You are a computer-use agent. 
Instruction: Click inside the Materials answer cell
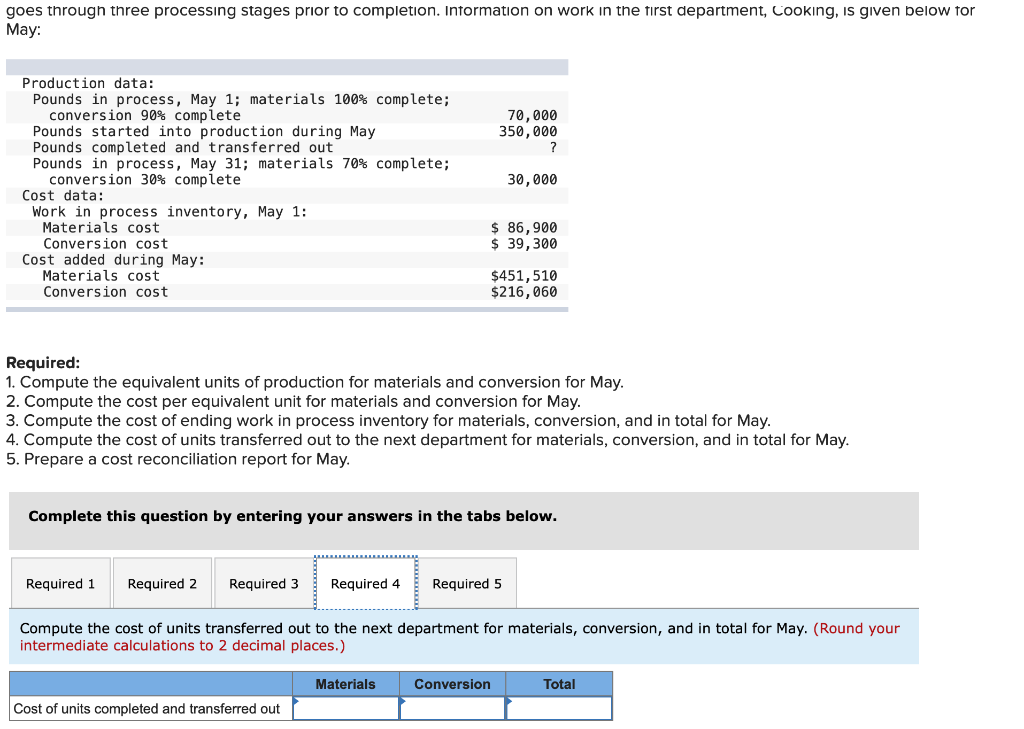click(346, 708)
